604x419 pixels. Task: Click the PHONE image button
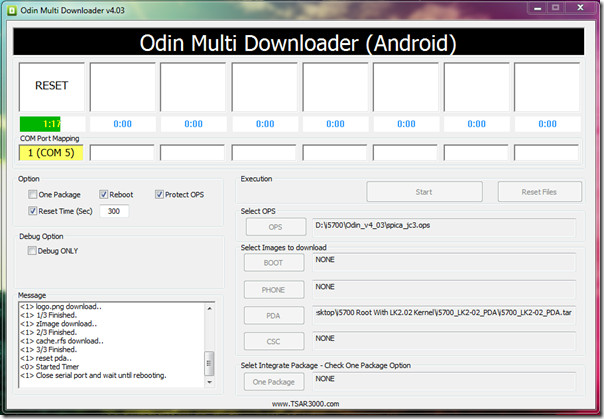273,290
